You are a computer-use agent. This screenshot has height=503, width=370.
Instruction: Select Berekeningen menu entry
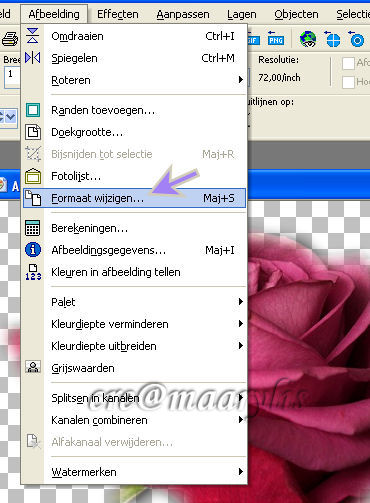click(134, 228)
